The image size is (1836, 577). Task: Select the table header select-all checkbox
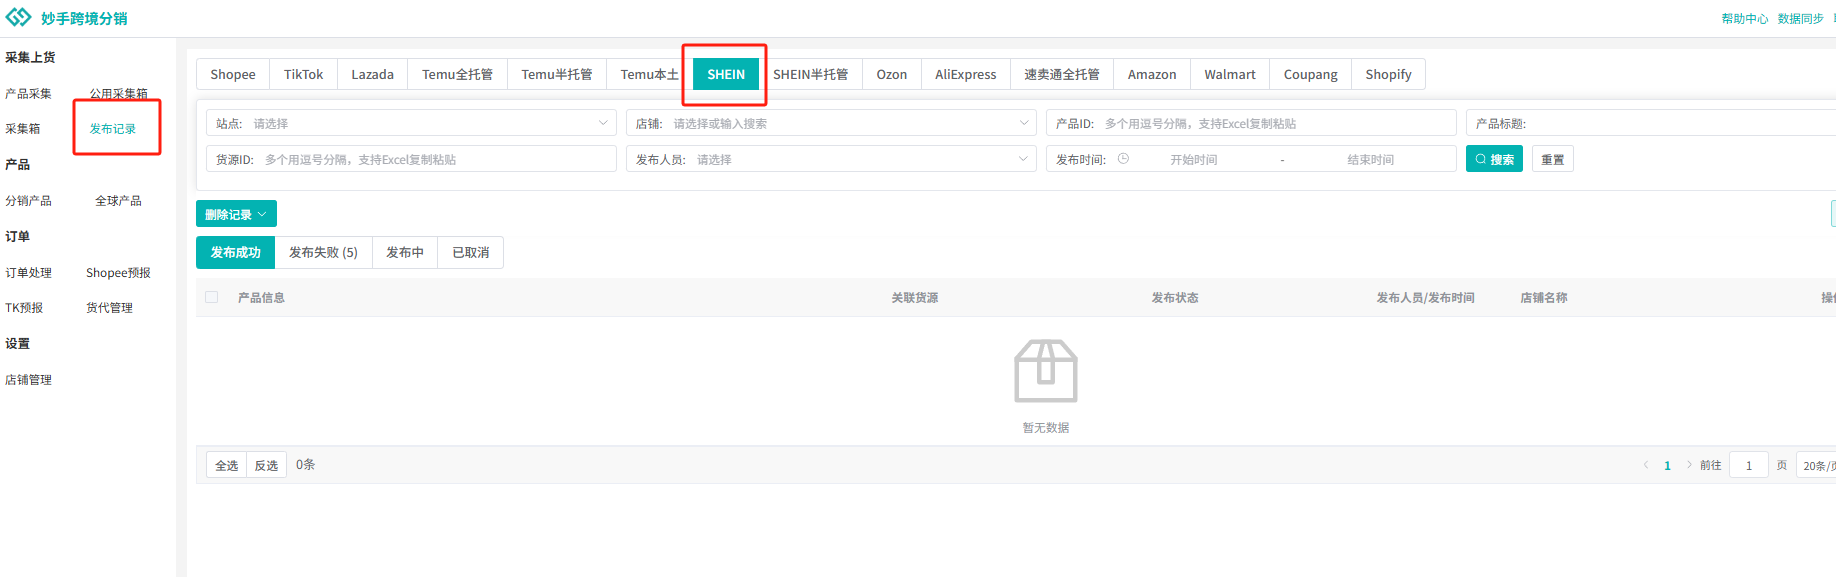point(211,297)
